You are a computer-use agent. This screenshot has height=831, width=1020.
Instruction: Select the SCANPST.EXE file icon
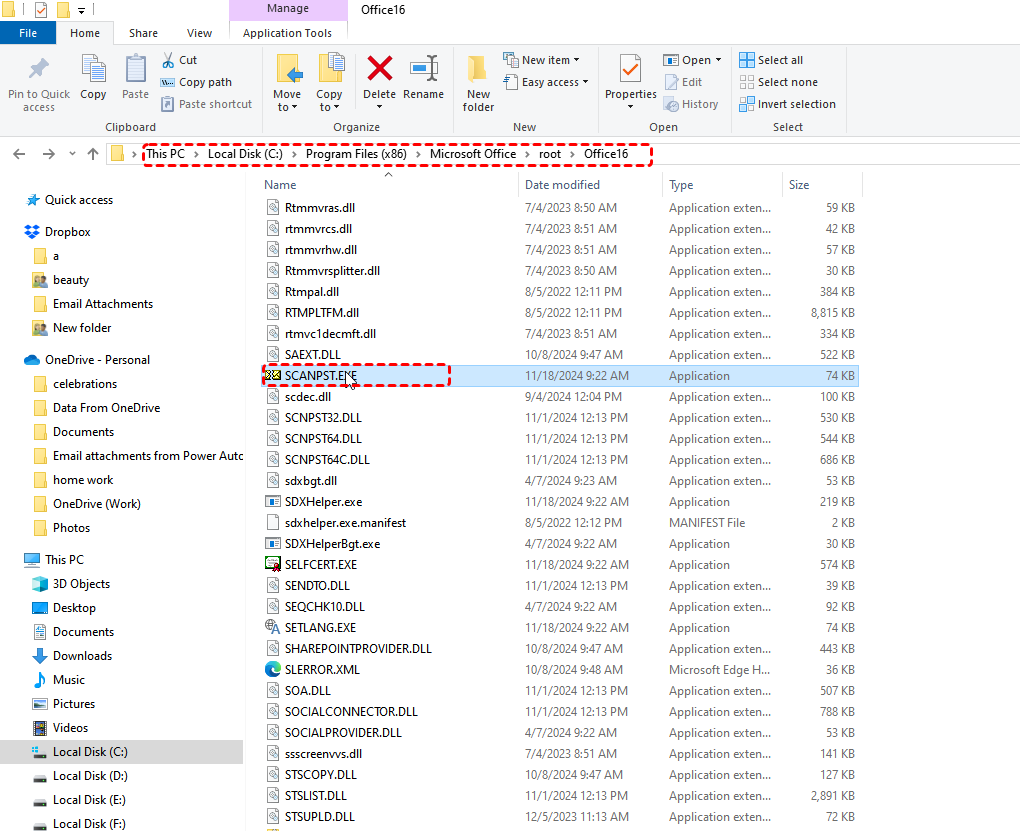point(273,375)
